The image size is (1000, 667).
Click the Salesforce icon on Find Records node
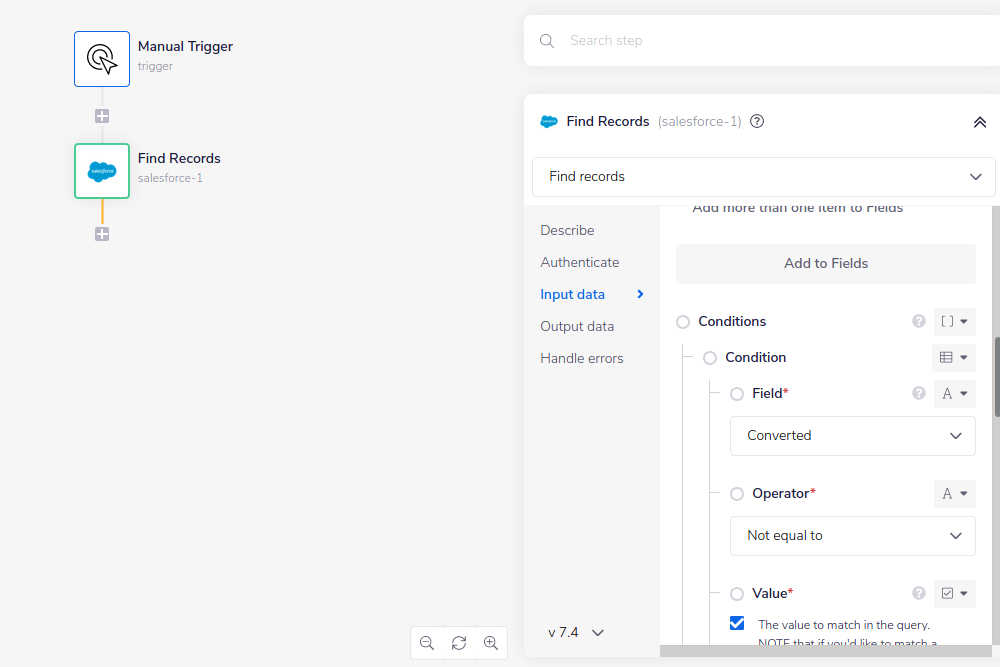101,171
